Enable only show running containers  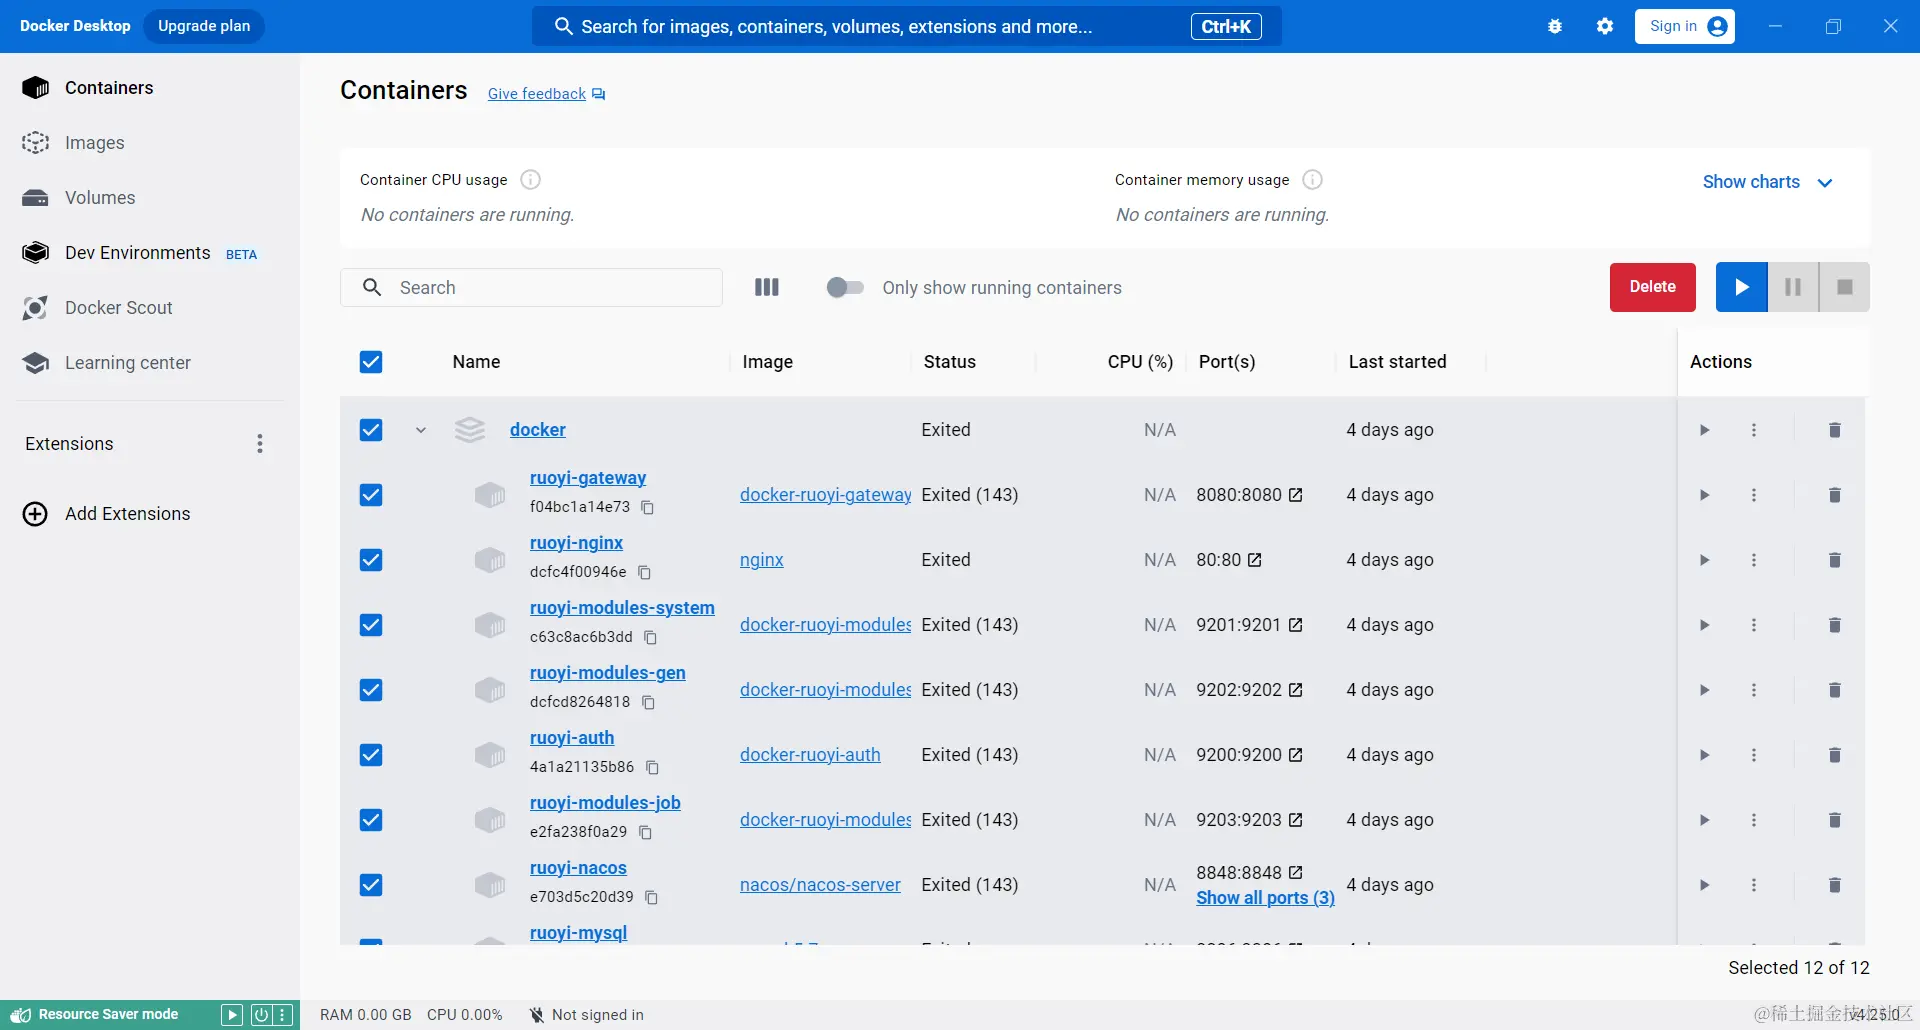tap(845, 288)
